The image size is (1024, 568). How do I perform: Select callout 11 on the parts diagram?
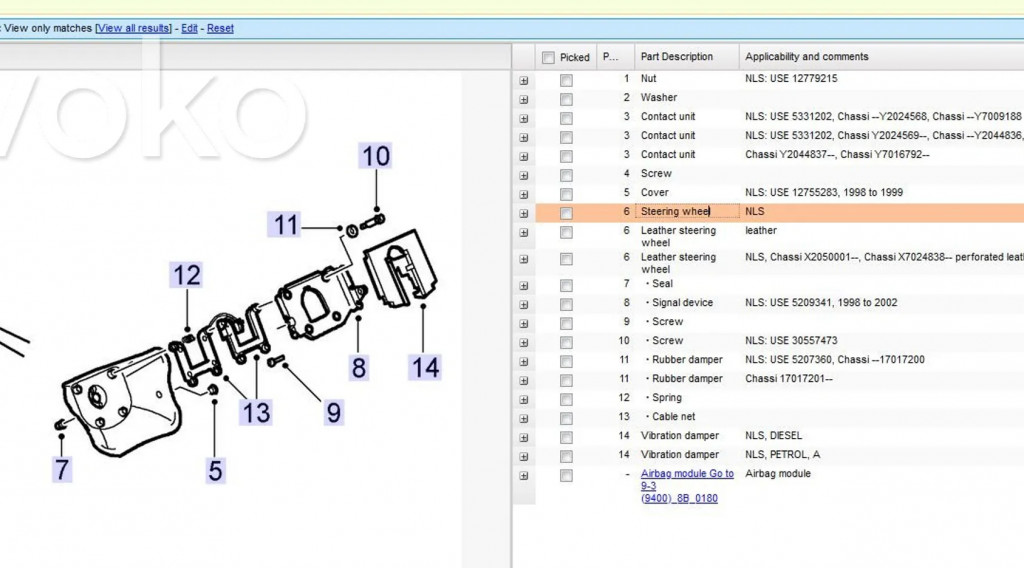pyautogui.click(x=287, y=225)
